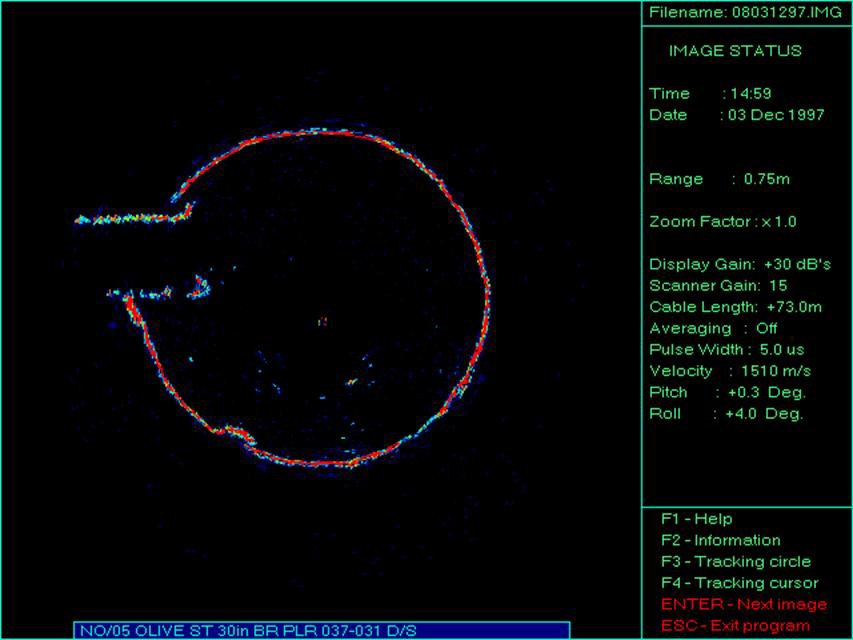Image resolution: width=853 pixels, height=640 pixels.
Task: Click the Averaging Off line
Action: [x=713, y=328]
